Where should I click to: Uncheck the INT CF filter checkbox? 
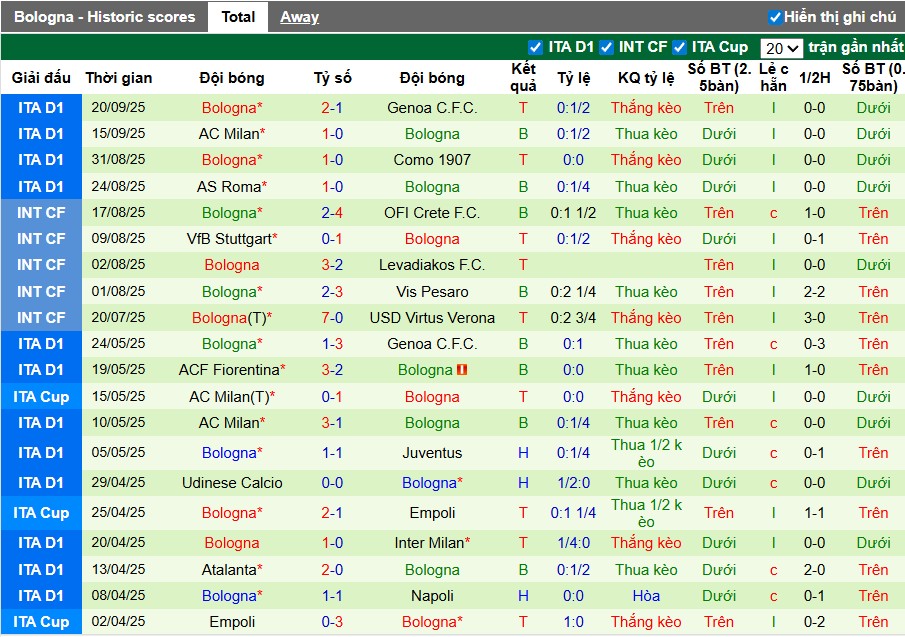pyautogui.click(x=606, y=47)
